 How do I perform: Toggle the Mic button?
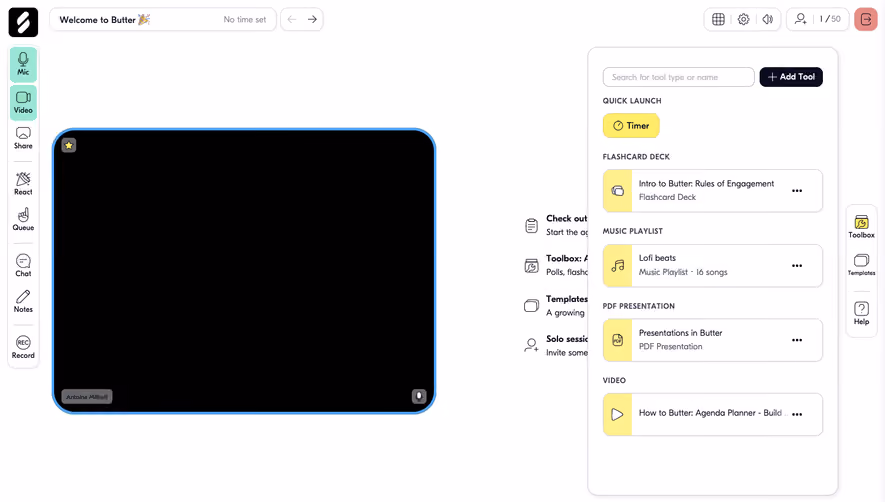tap(23, 64)
